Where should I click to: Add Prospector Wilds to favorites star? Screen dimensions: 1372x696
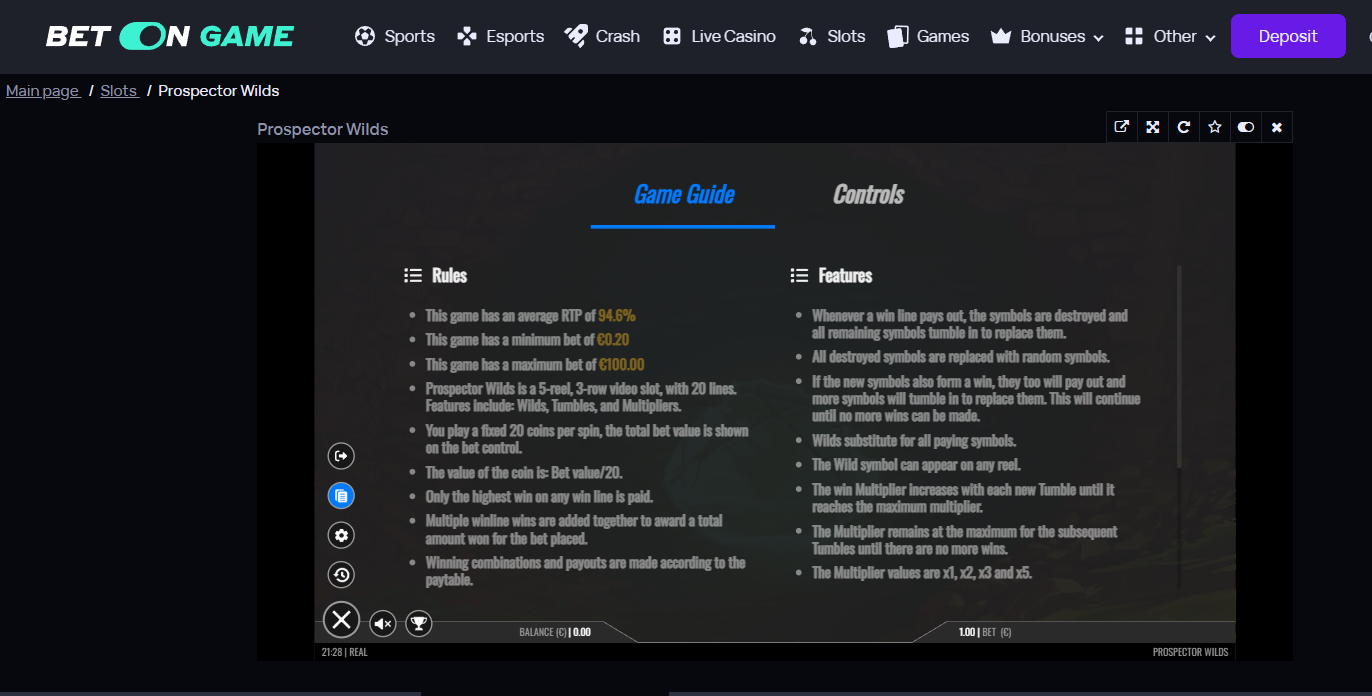[x=1215, y=127]
